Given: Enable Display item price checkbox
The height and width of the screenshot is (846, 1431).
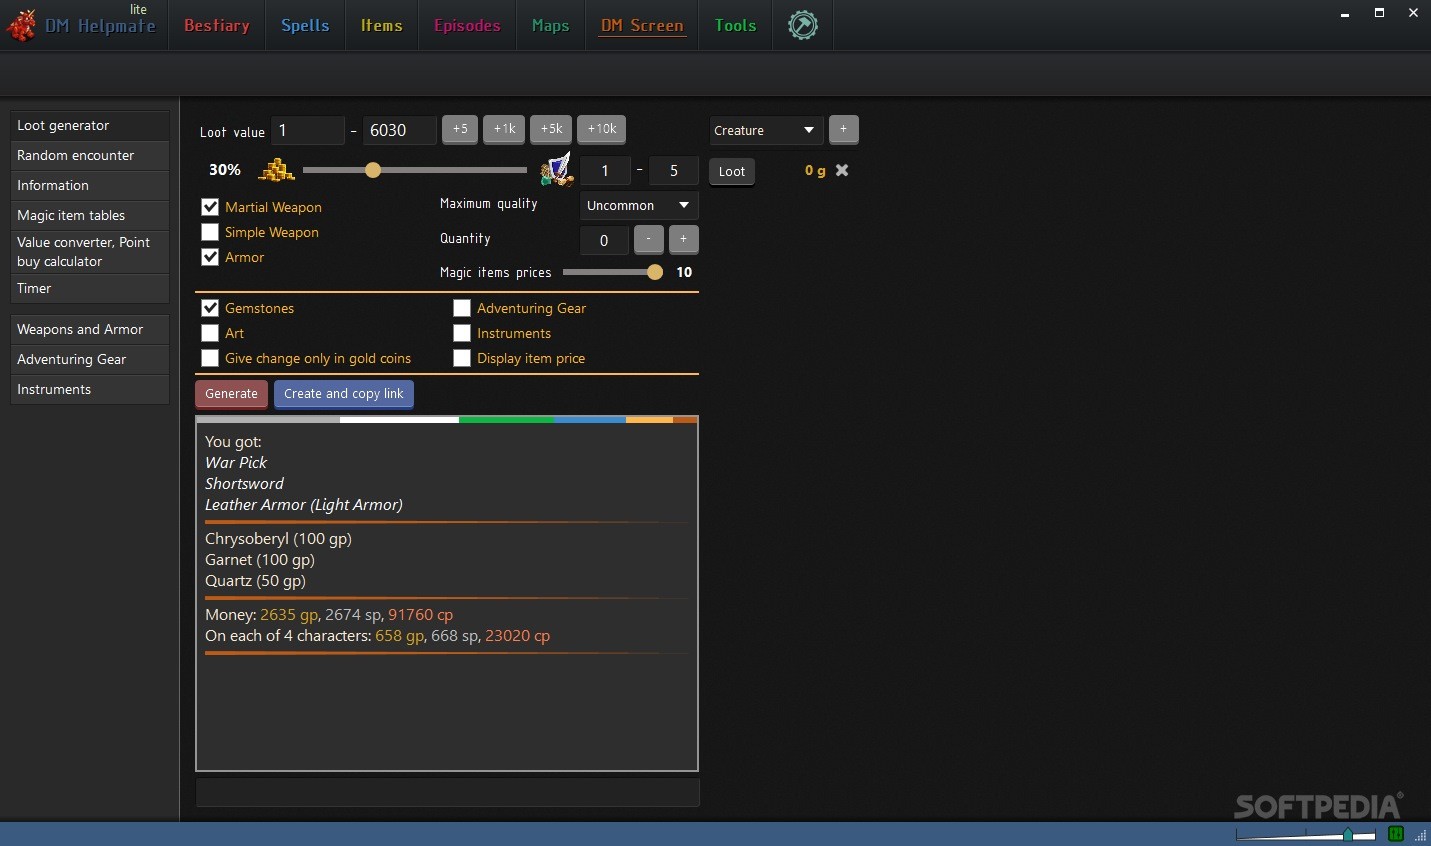Looking at the screenshot, I should [x=462, y=358].
